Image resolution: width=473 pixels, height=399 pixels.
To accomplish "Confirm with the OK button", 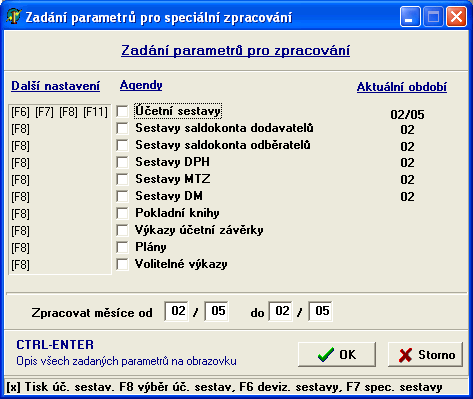I will (x=337, y=355).
